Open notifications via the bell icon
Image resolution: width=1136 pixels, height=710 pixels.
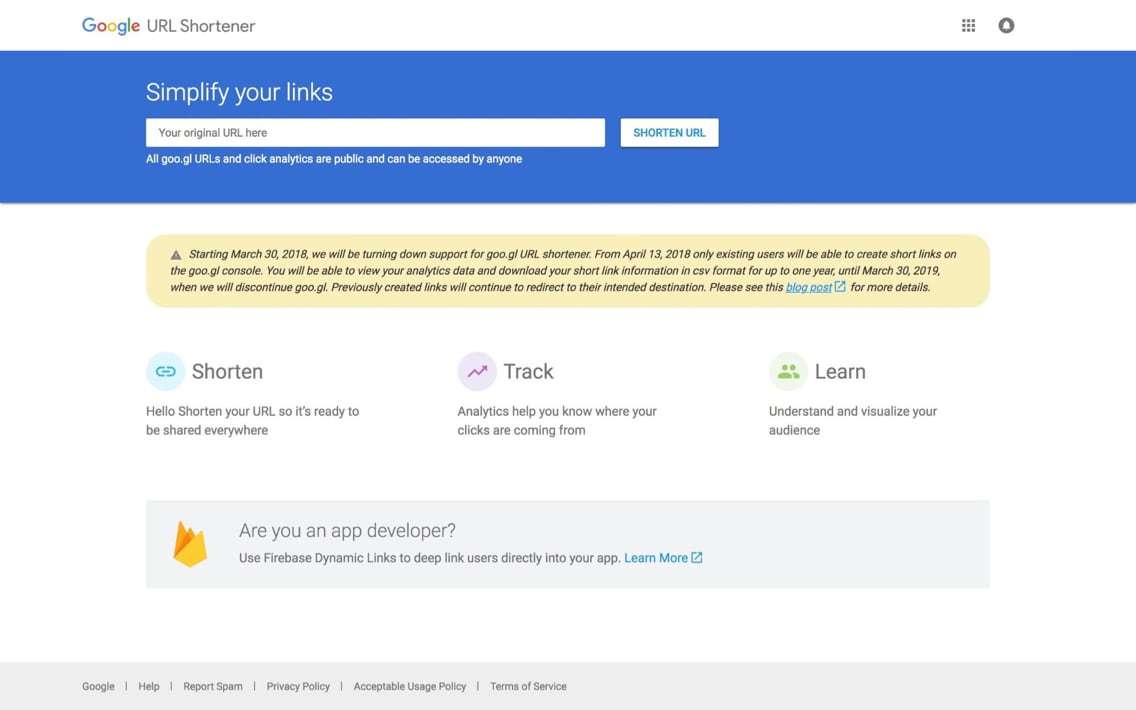1006,25
